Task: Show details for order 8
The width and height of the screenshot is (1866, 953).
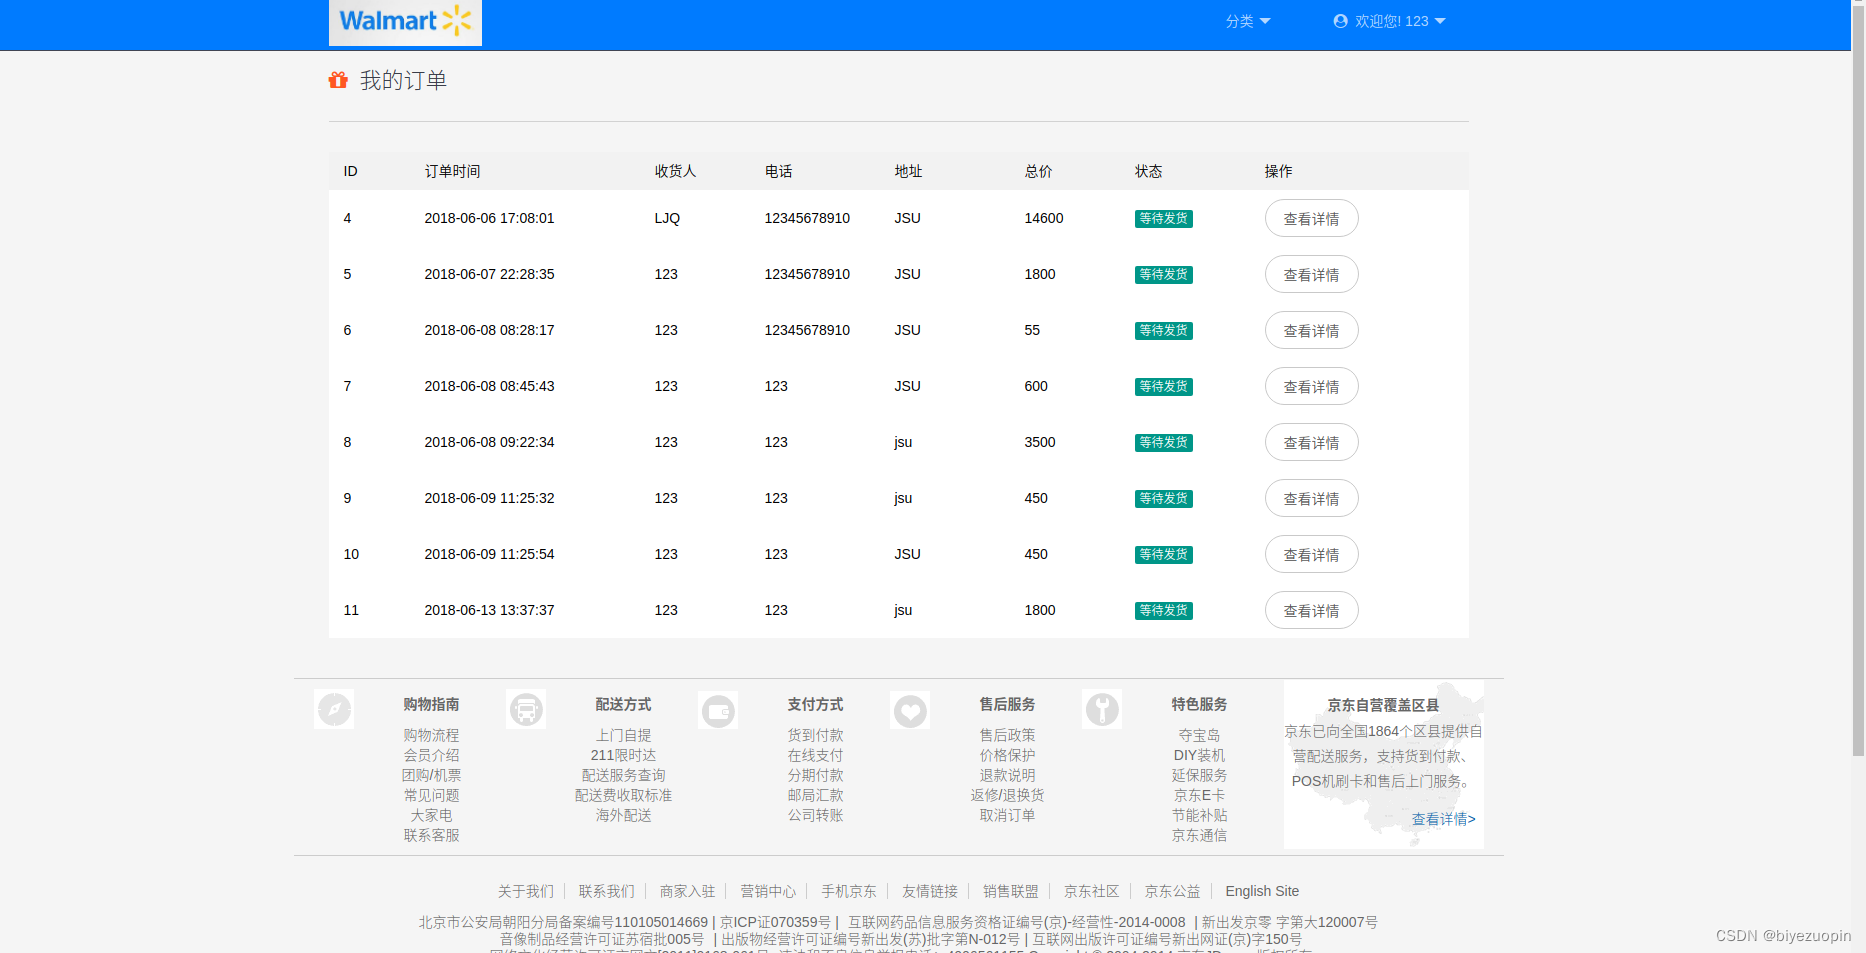Action: point(1311,442)
